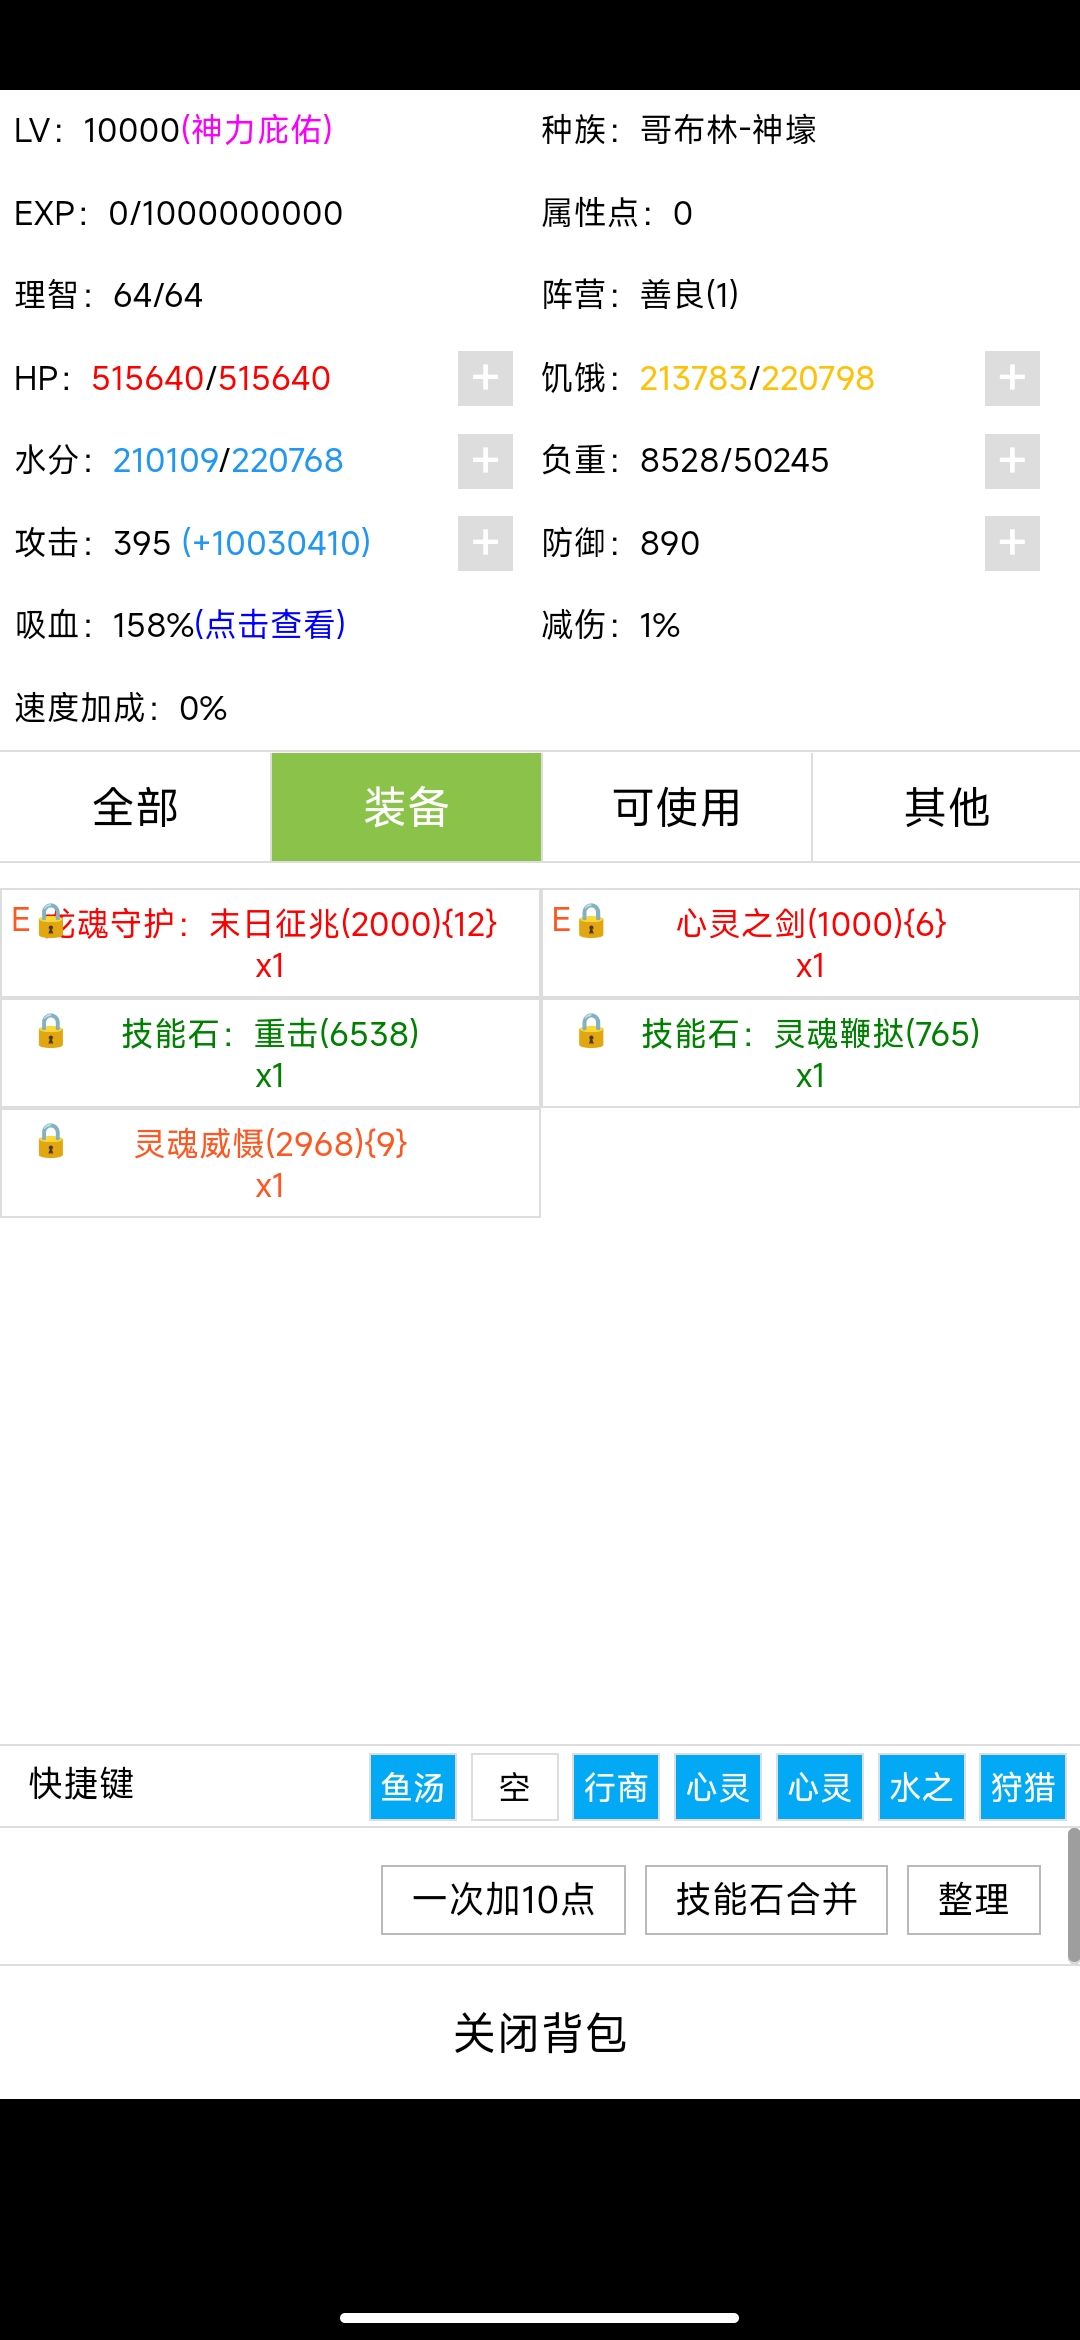
Task: Tap lock icon on 技能石：灵魂鞭挞 item
Action: tap(591, 1031)
